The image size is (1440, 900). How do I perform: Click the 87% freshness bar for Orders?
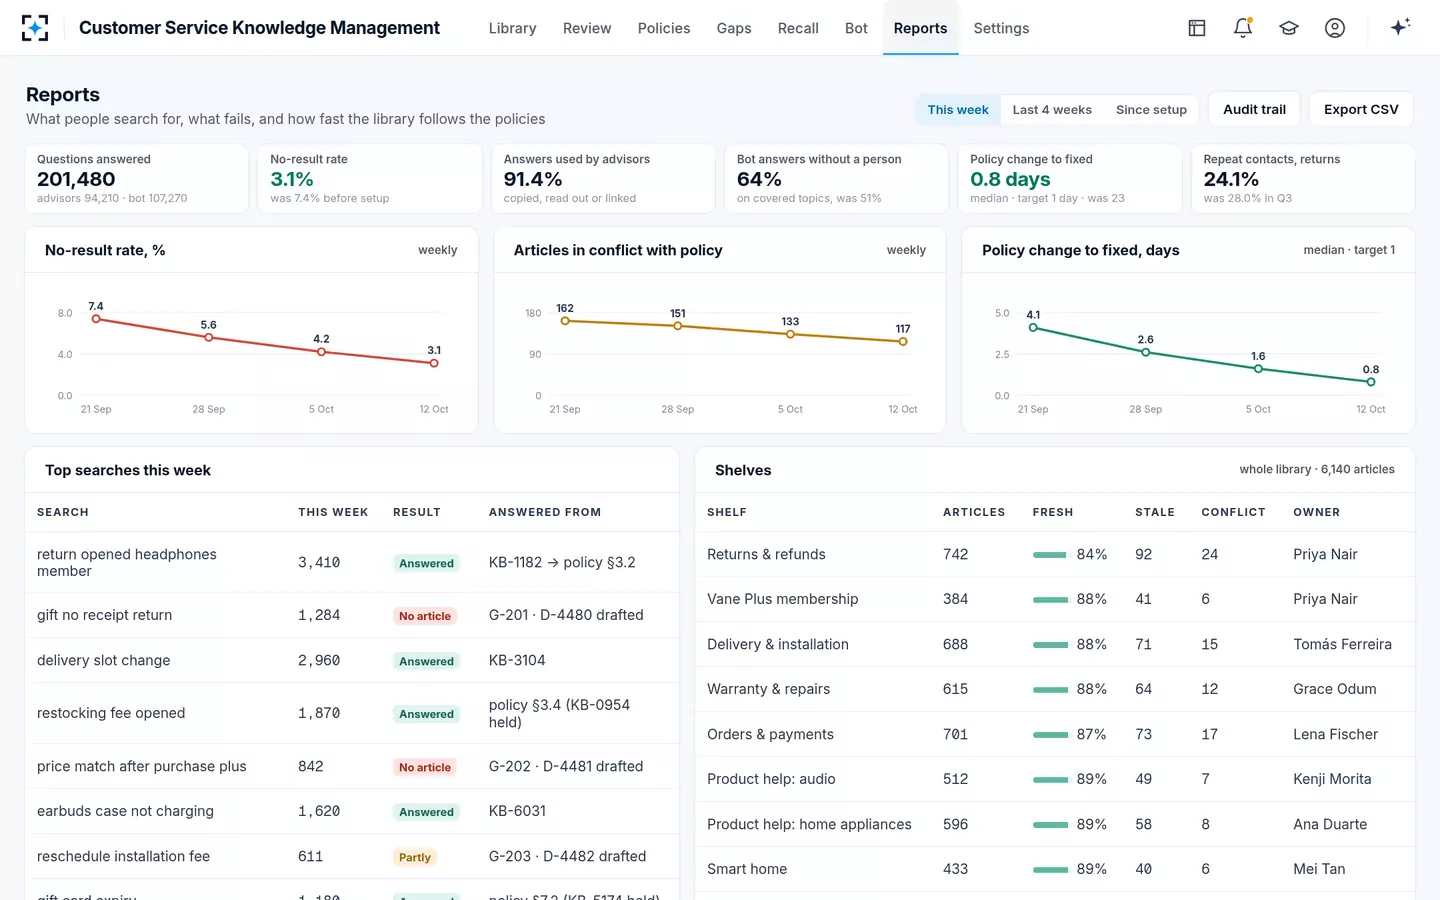pos(1050,735)
